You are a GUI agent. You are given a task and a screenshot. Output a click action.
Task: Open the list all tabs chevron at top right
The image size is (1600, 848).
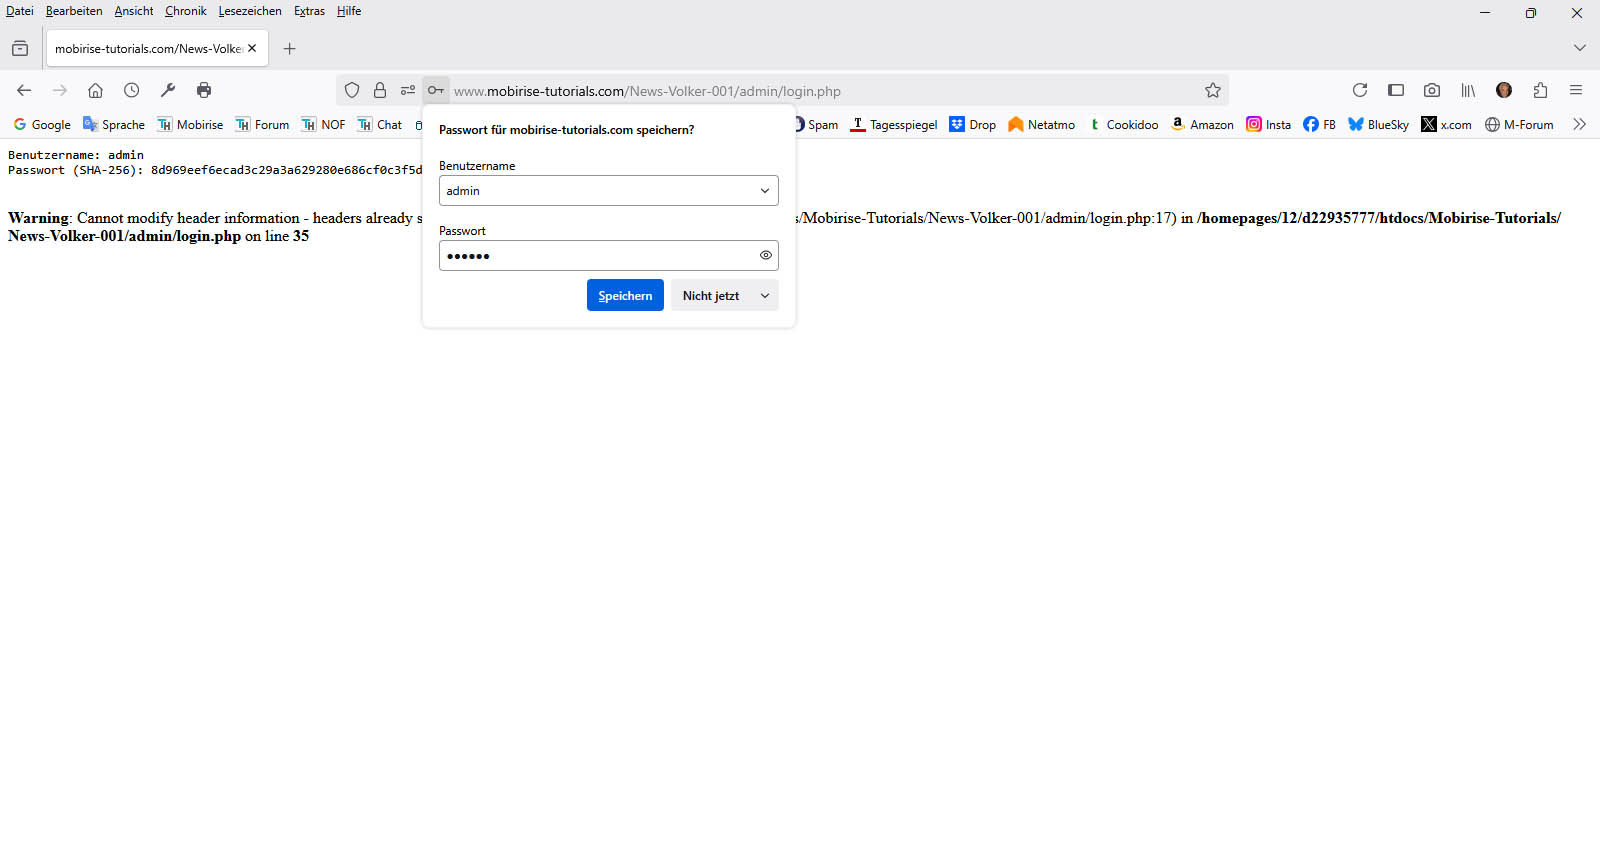1580,48
